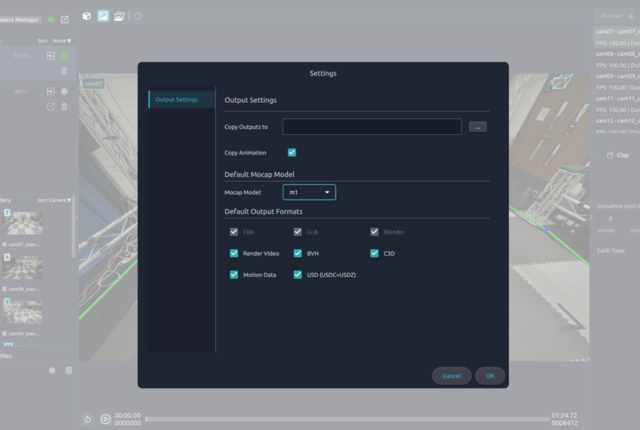Uncheck the C3D format checkbox
The image size is (640, 430).
[x=374, y=253]
